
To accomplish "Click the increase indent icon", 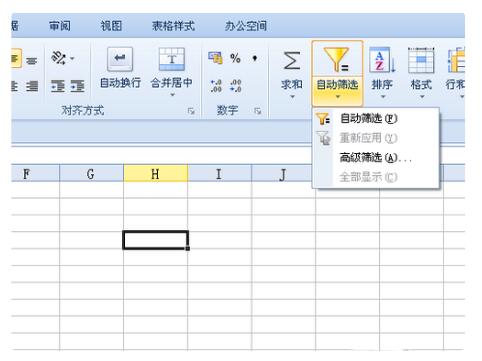I will (78, 86).
